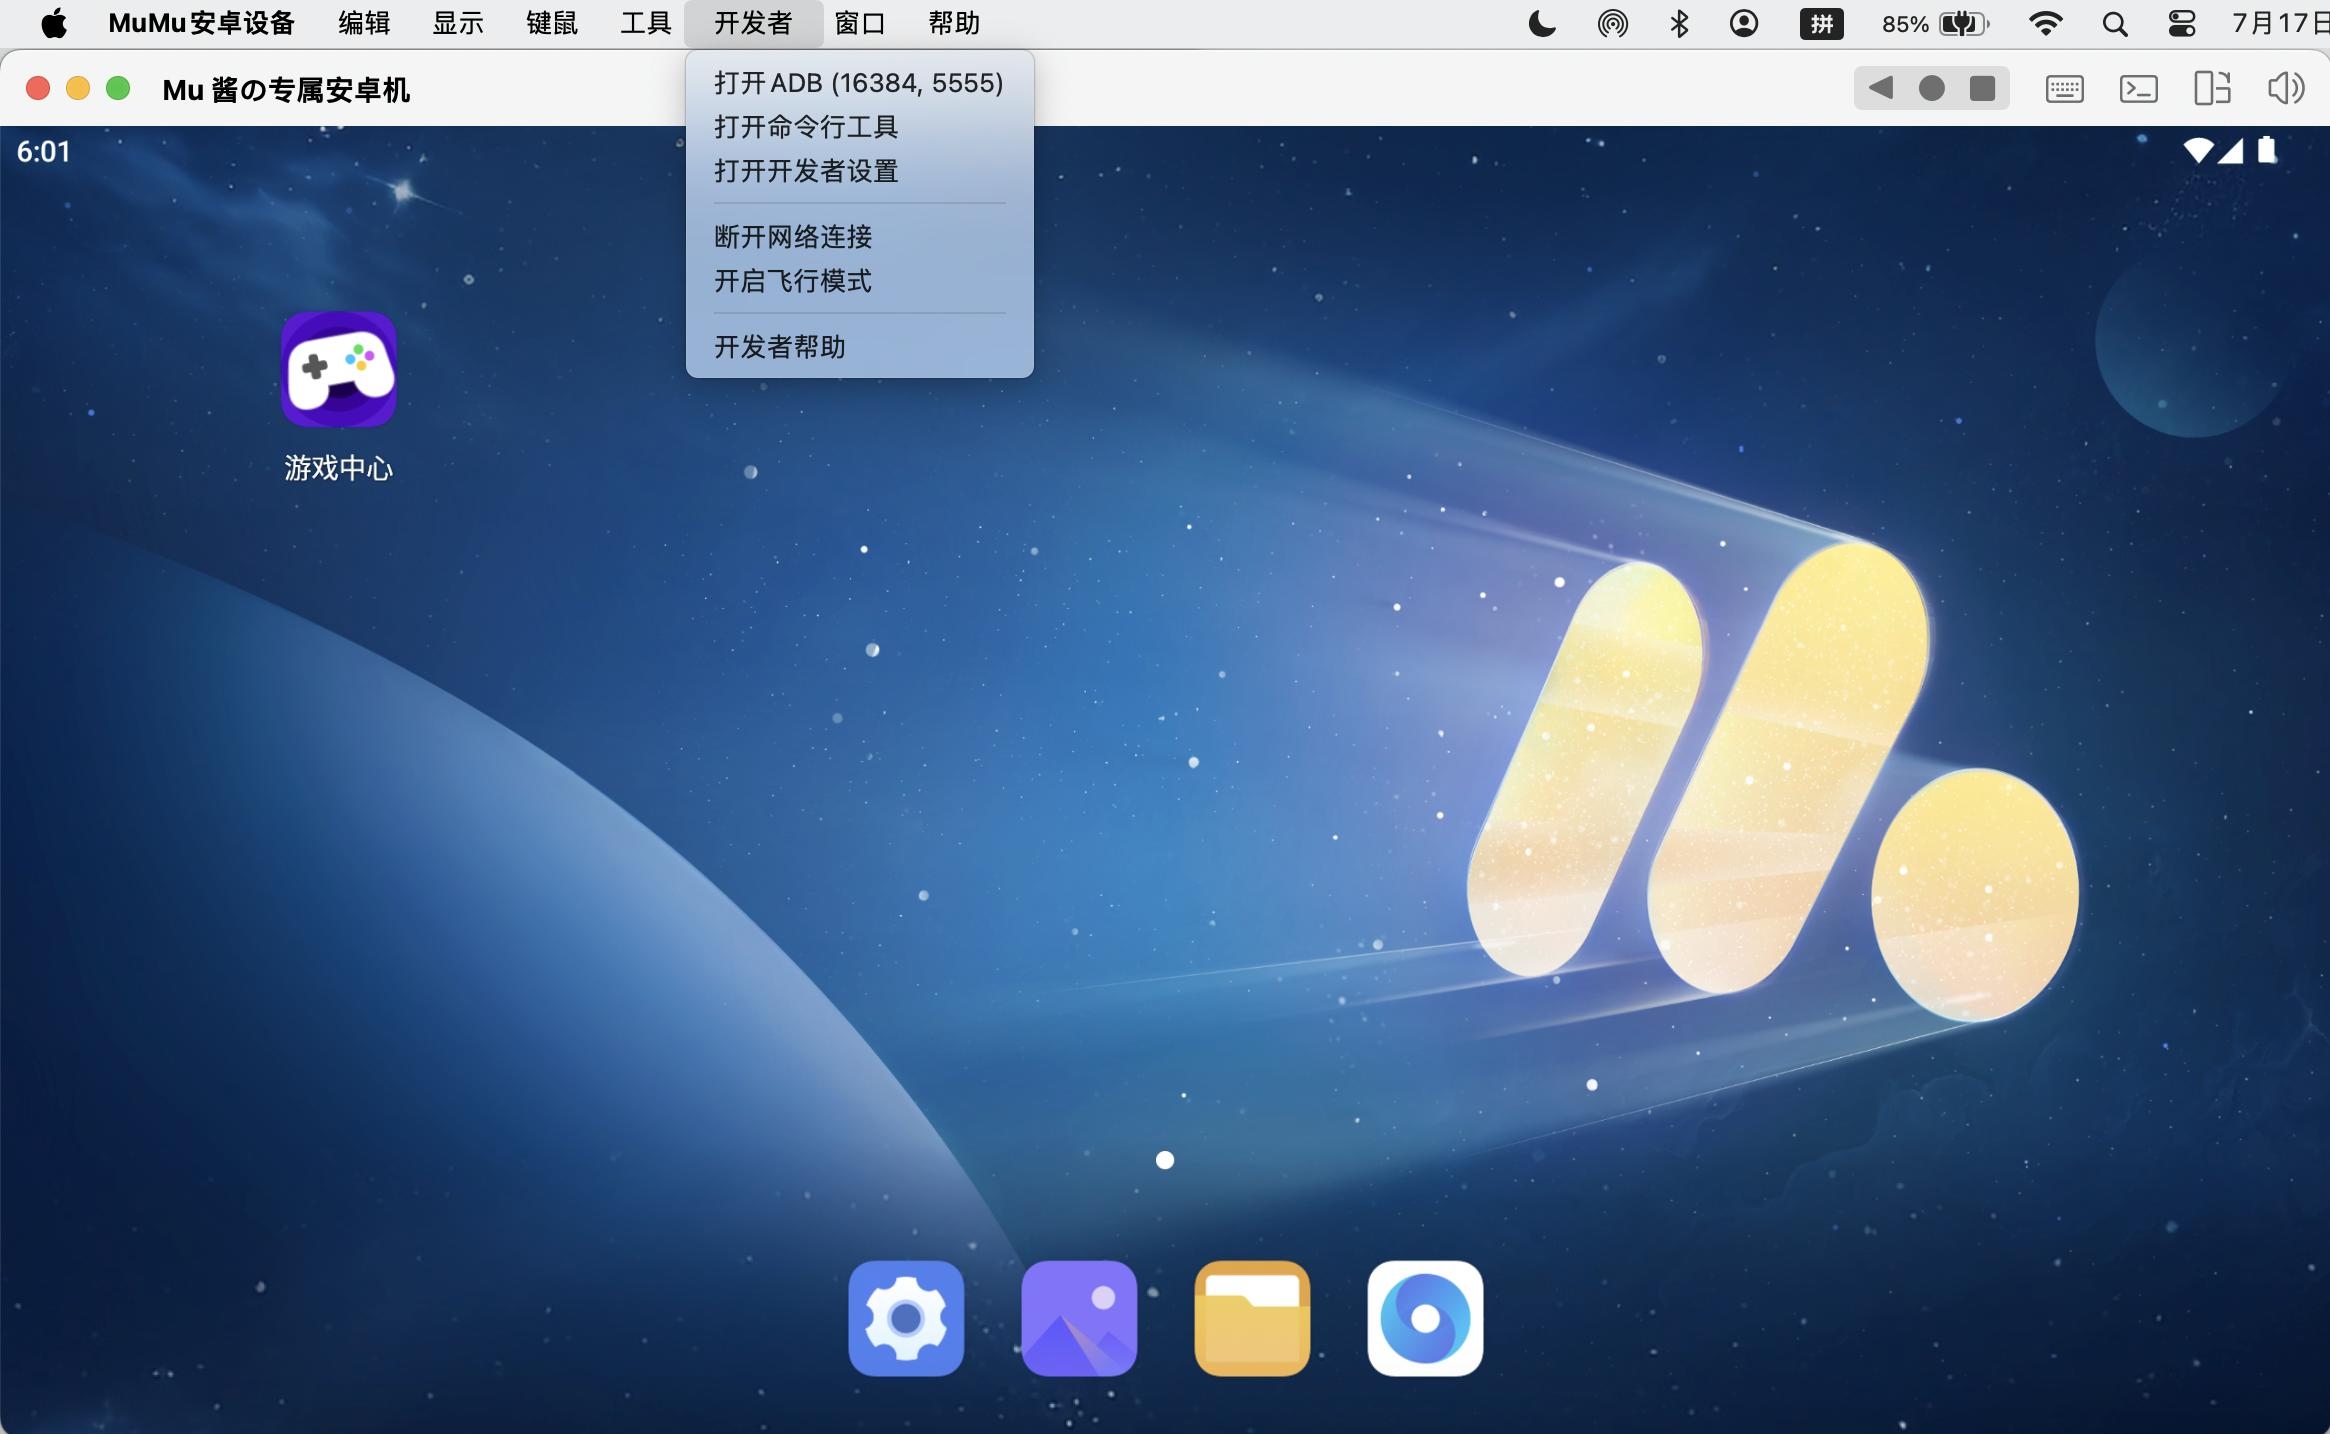Image resolution: width=2330 pixels, height=1434 pixels.
Task: Open the file manager app on the desktop
Action: pyautogui.click(x=1252, y=1318)
